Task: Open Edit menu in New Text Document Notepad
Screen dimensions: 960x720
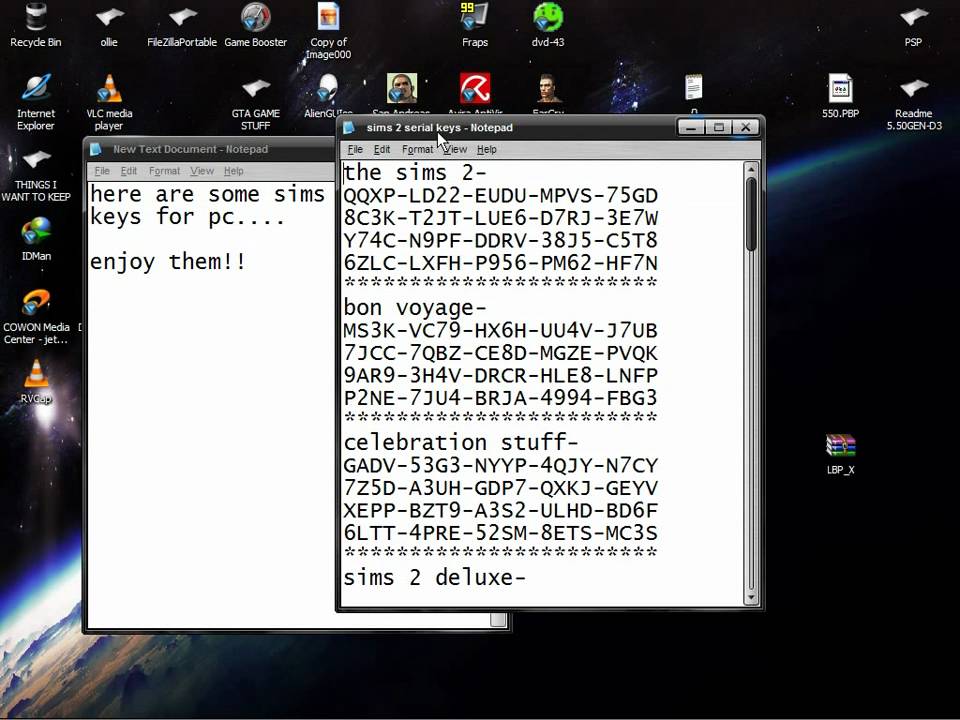Action: coord(129,171)
